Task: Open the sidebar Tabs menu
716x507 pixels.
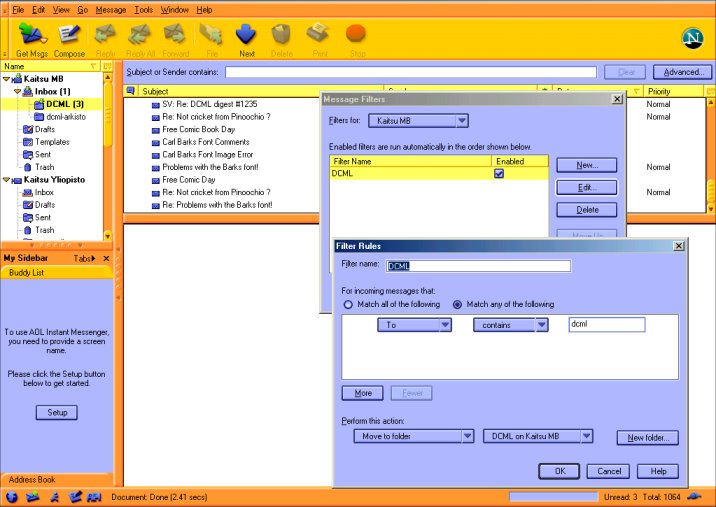Action: (x=84, y=259)
